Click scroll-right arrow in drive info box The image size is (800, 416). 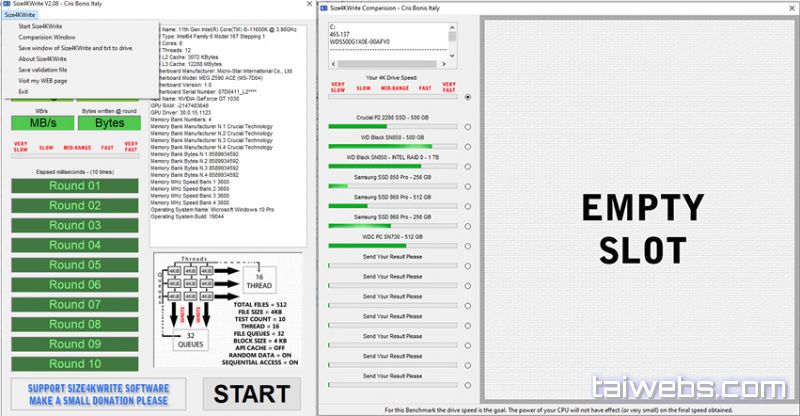pyautogui.click(x=442, y=63)
